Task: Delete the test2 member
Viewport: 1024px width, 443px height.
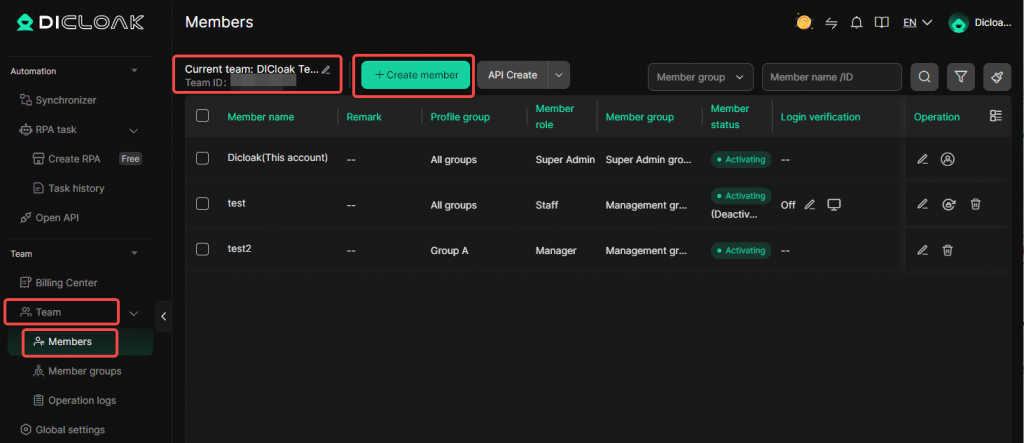Action: coord(948,250)
